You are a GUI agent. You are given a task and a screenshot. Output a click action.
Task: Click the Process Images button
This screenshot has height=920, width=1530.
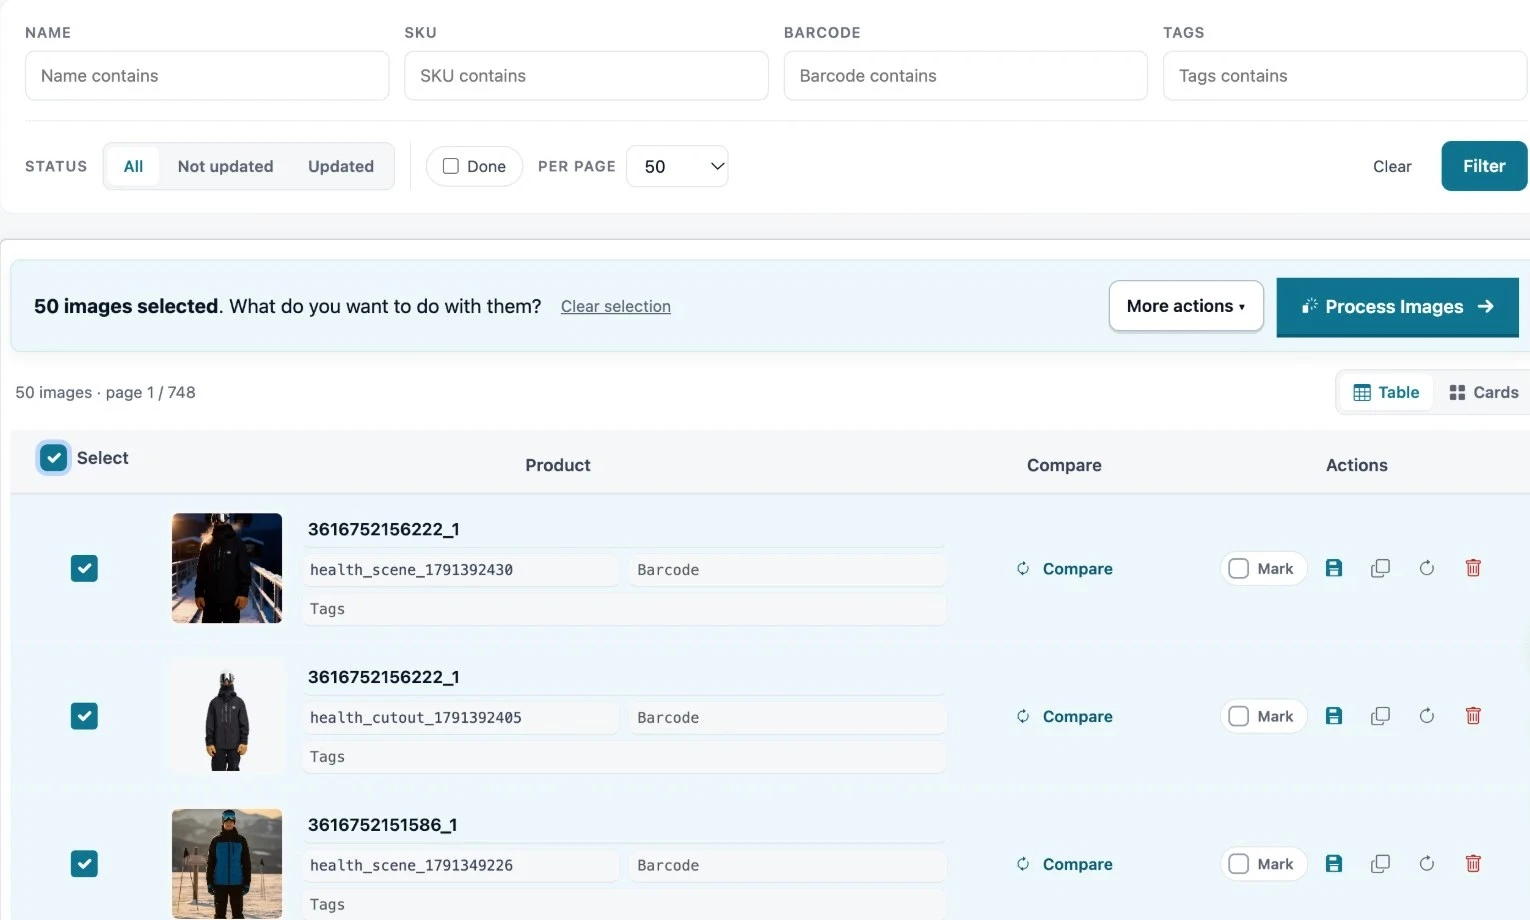point(1397,307)
